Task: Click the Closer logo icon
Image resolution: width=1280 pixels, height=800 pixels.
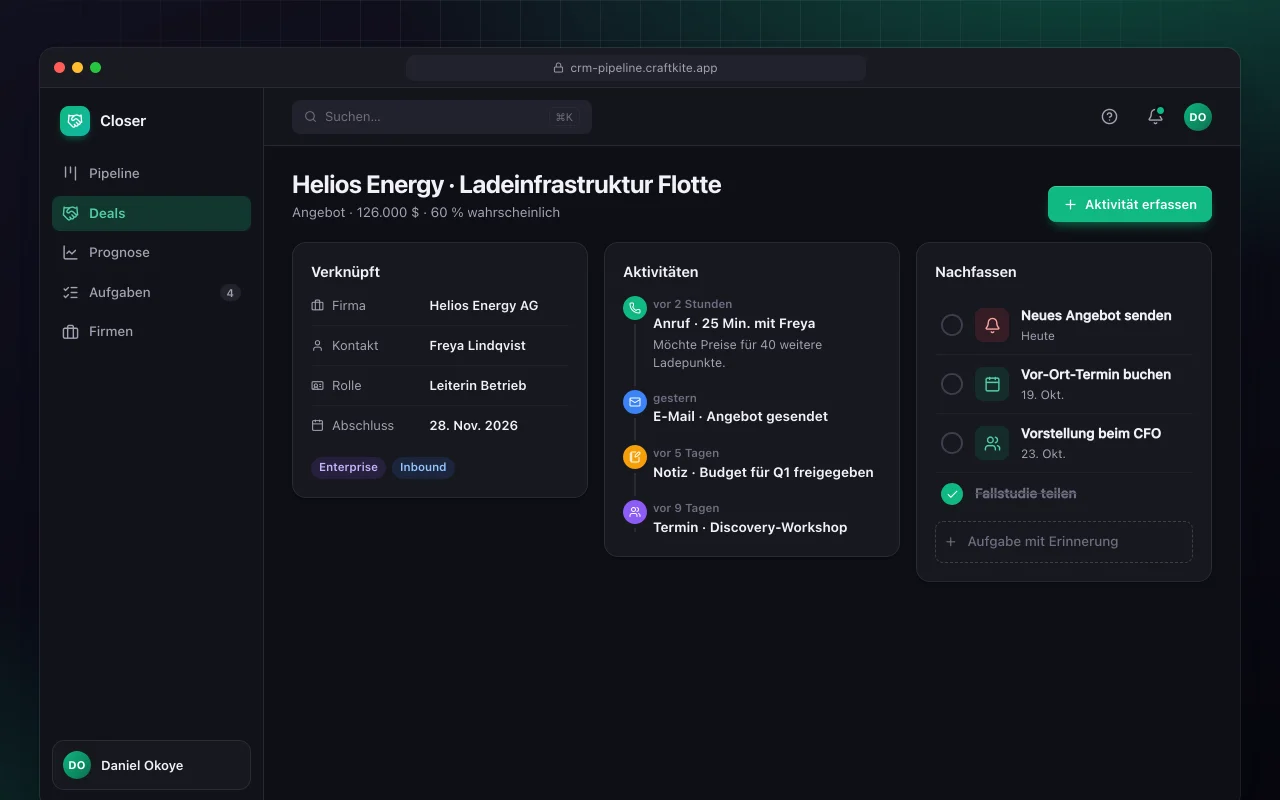Action: pyautogui.click(x=75, y=121)
